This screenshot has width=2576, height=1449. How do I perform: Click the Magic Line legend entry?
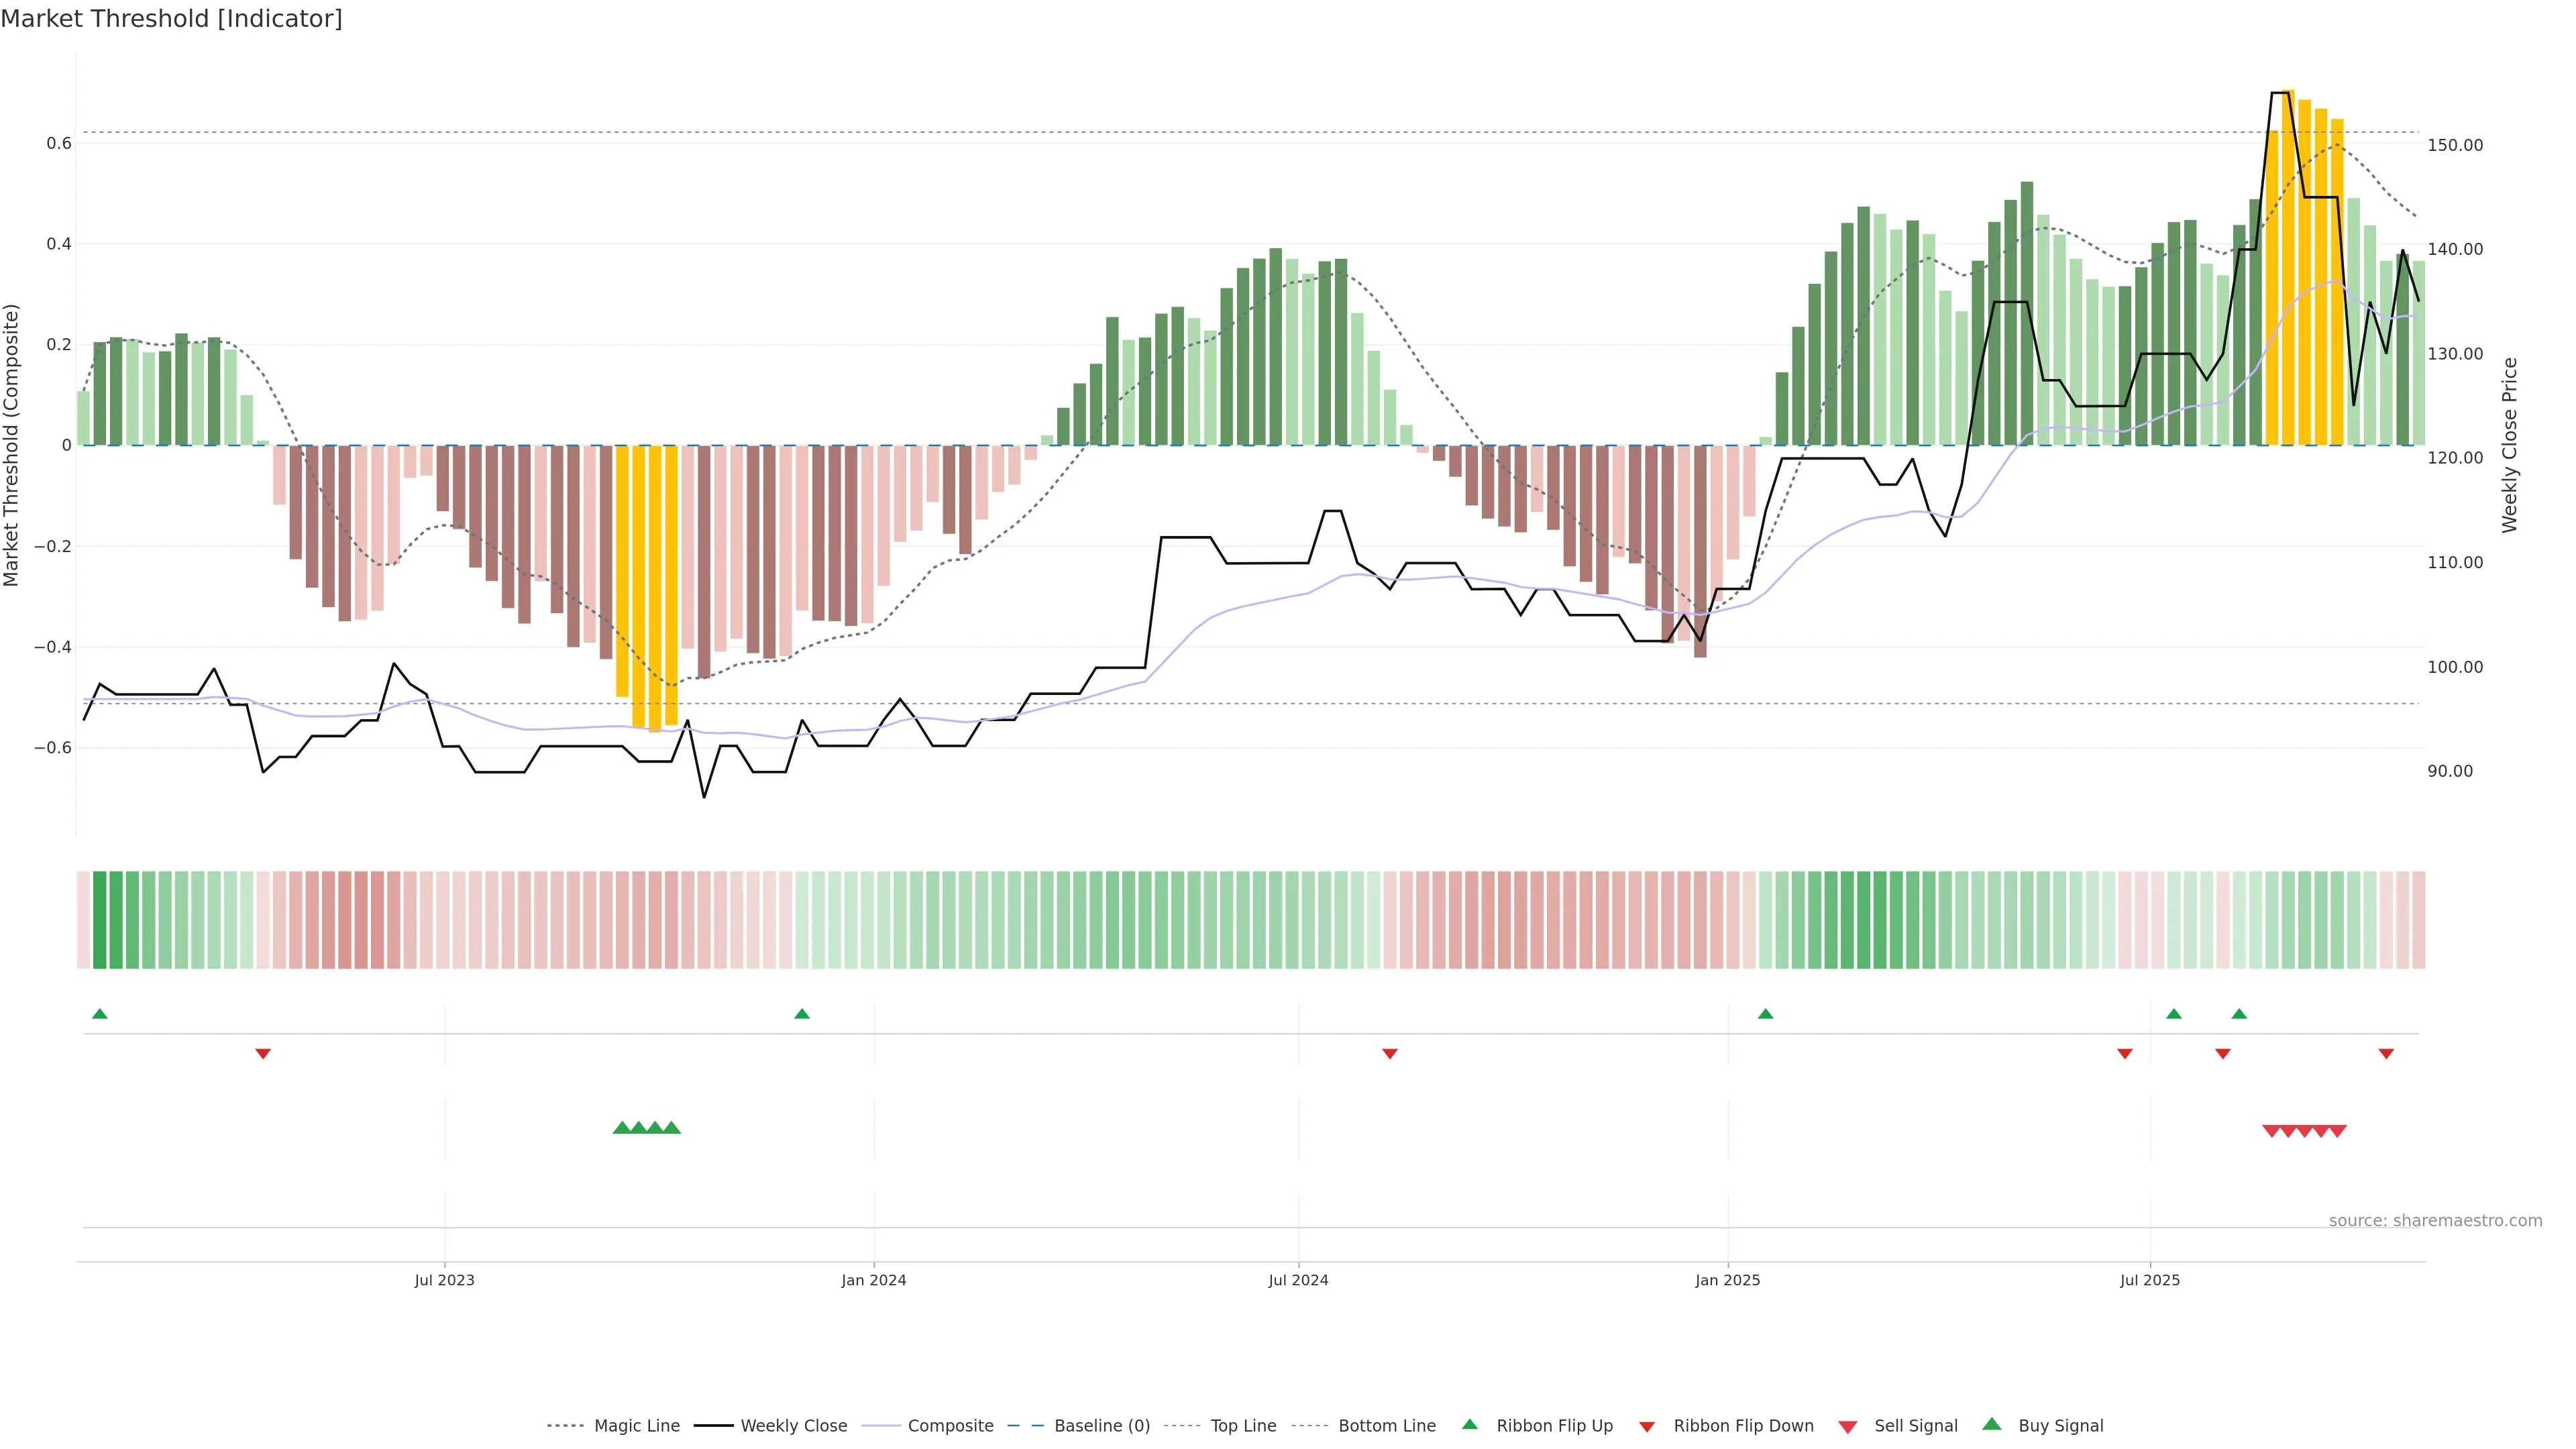(x=636, y=1425)
